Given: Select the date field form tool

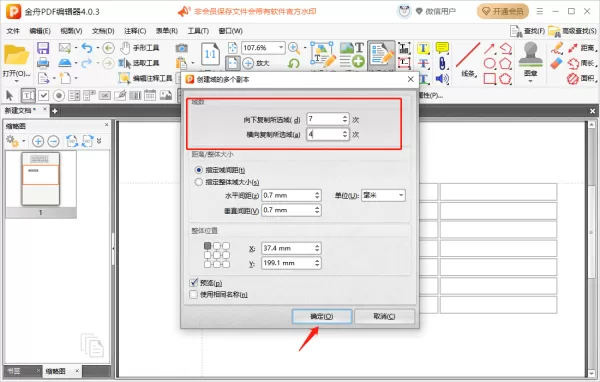Looking at the screenshot, I should tap(150, 95).
